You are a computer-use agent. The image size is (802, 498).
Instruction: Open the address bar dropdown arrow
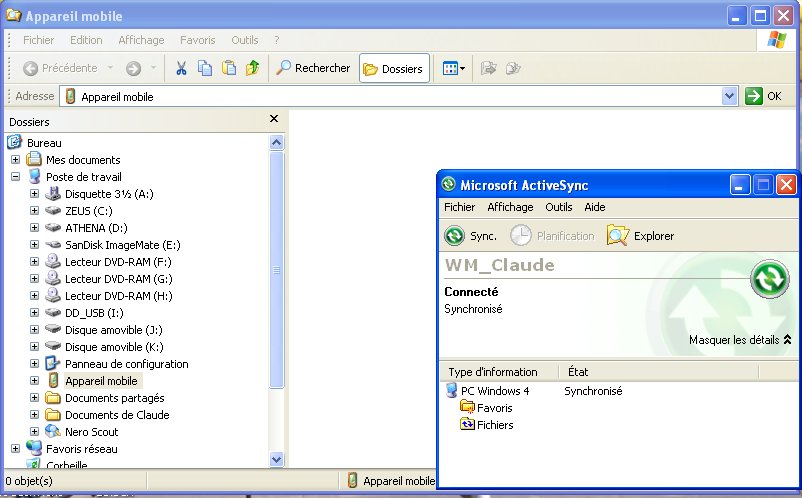coord(729,96)
